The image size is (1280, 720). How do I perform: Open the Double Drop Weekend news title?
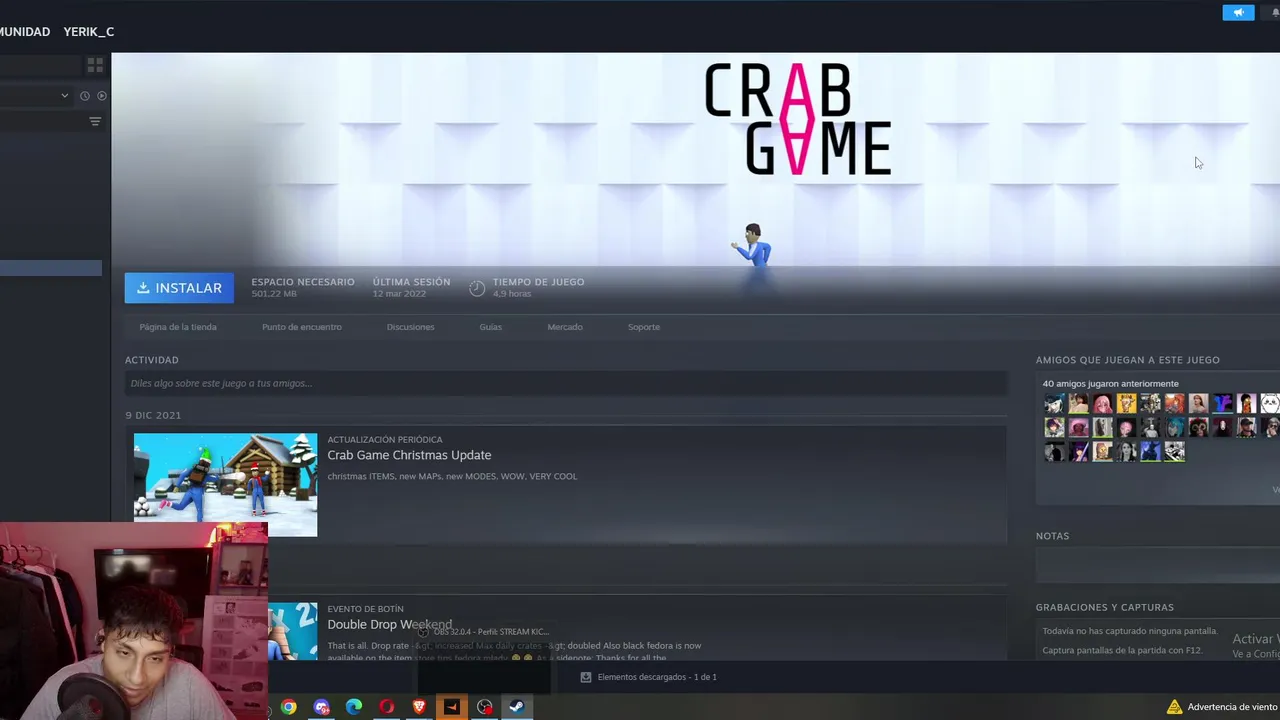(x=389, y=624)
